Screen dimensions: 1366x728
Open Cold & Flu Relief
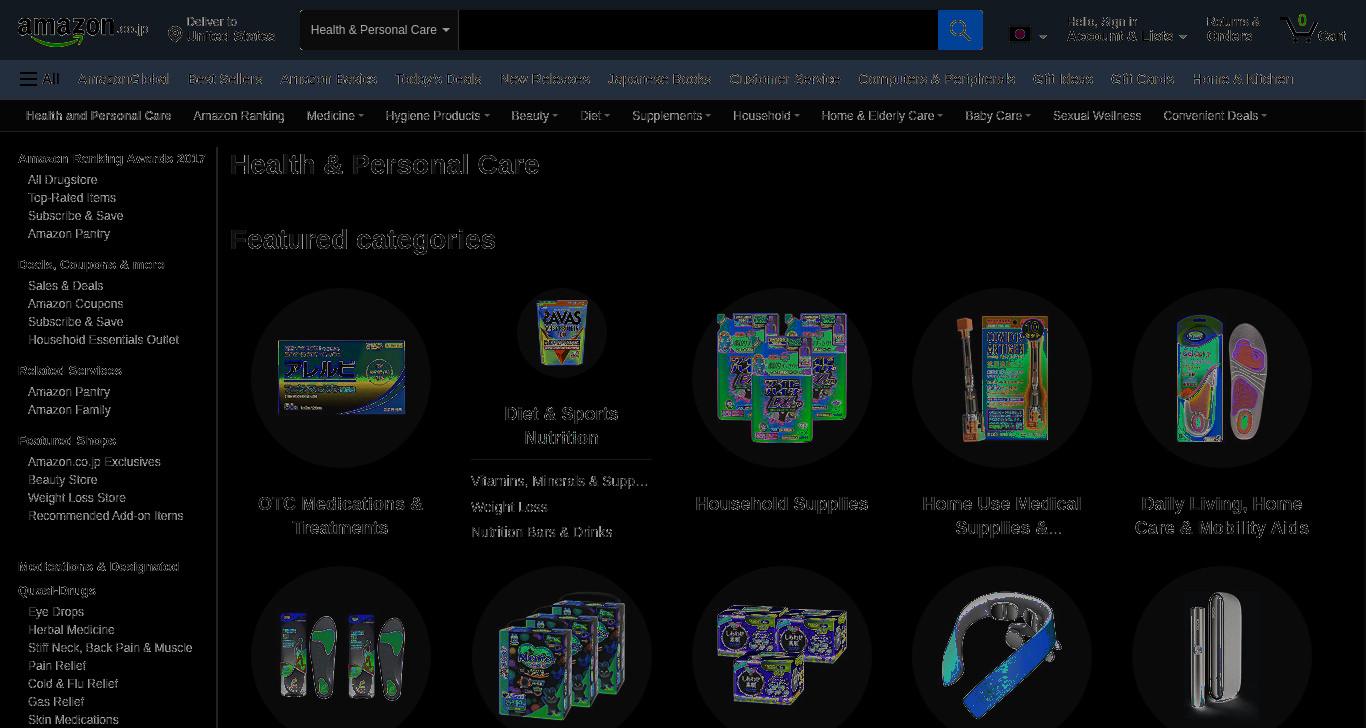(73, 684)
